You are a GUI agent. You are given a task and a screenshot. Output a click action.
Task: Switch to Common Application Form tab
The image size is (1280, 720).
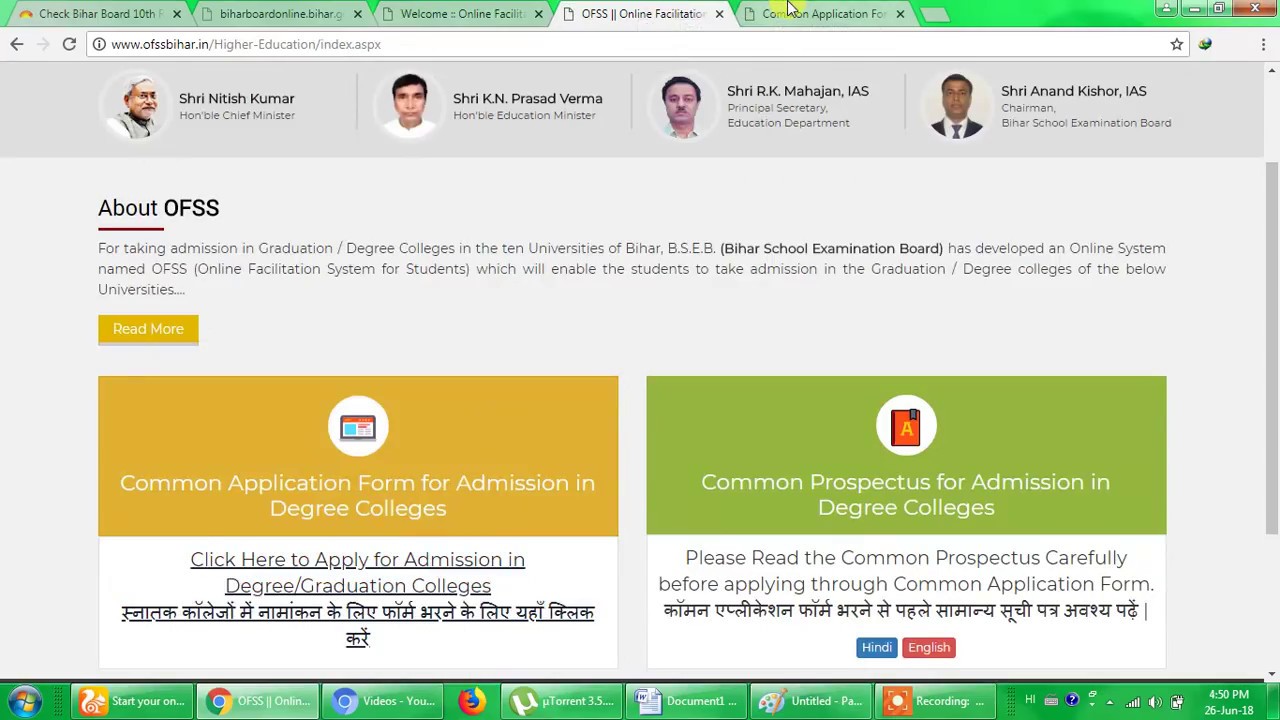[x=824, y=14]
